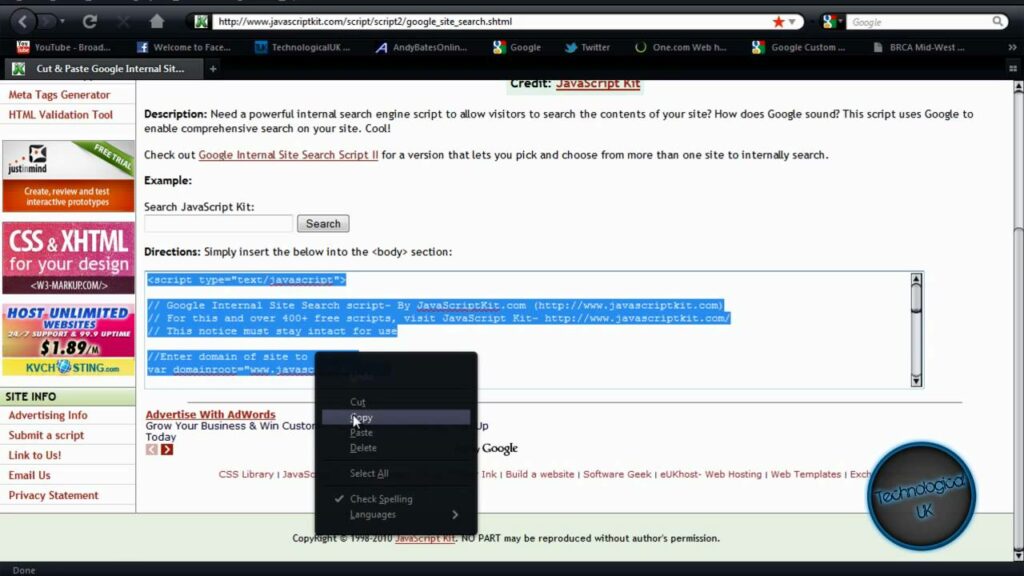The image size is (1024, 576).
Task: Open the JavaScript Kit copyright link
Action: (x=425, y=538)
